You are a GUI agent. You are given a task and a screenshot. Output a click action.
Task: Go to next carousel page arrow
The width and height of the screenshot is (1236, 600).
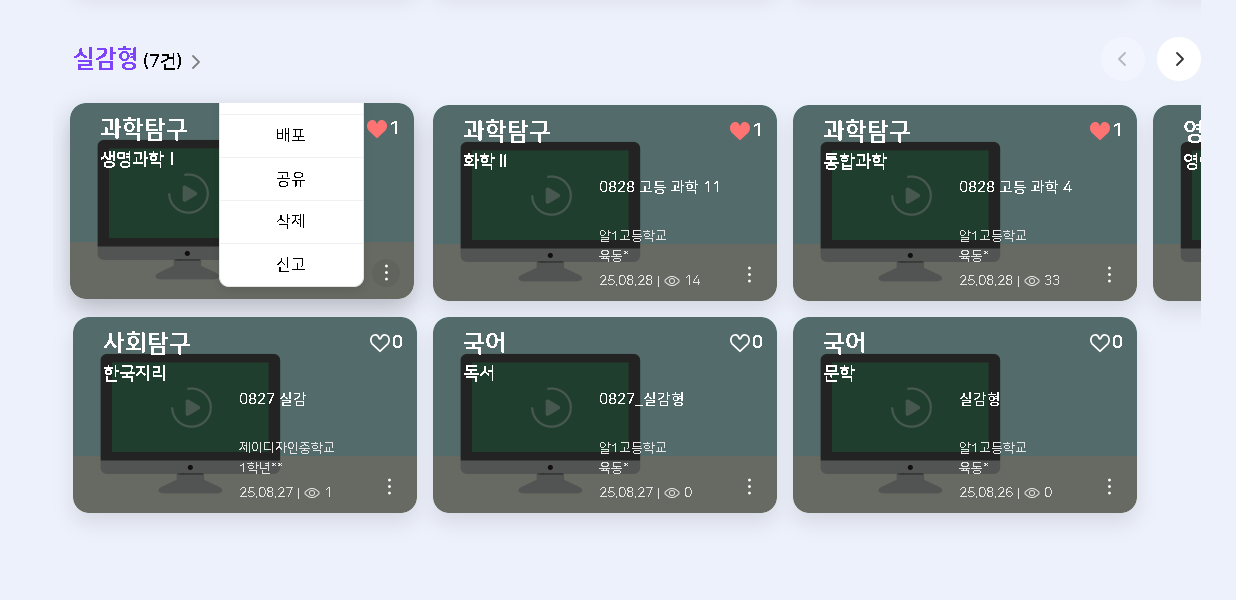pyautogui.click(x=1179, y=59)
